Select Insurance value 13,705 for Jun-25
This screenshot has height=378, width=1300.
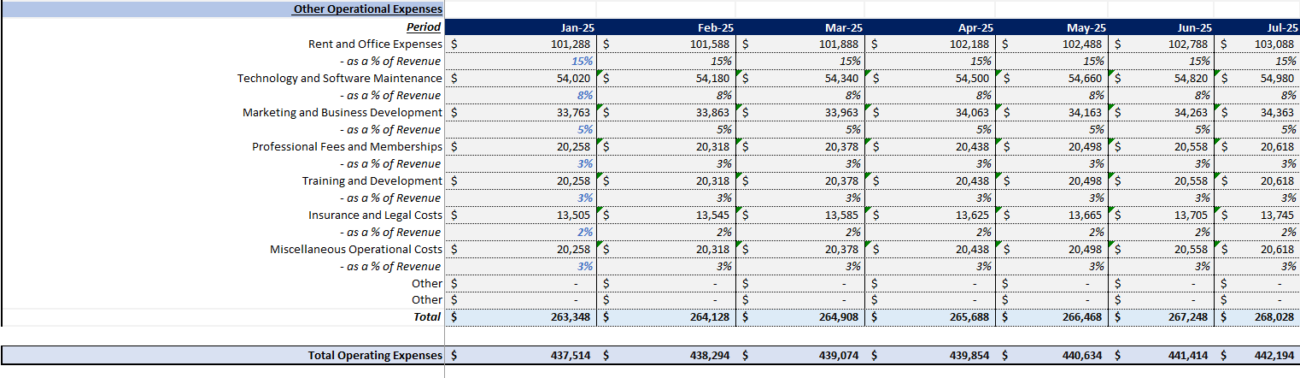point(1161,214)
